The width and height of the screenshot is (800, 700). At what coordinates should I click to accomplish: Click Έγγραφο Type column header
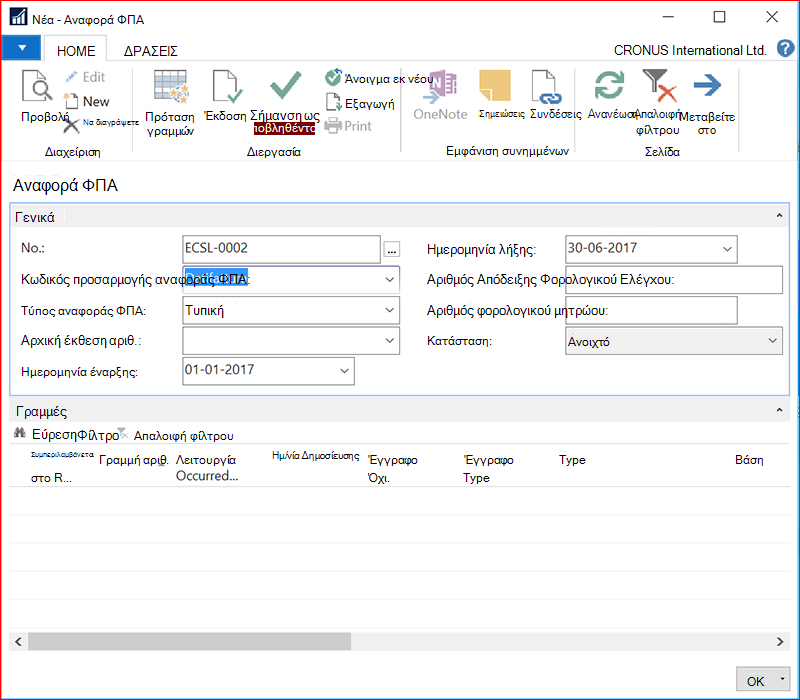[488, 468]
